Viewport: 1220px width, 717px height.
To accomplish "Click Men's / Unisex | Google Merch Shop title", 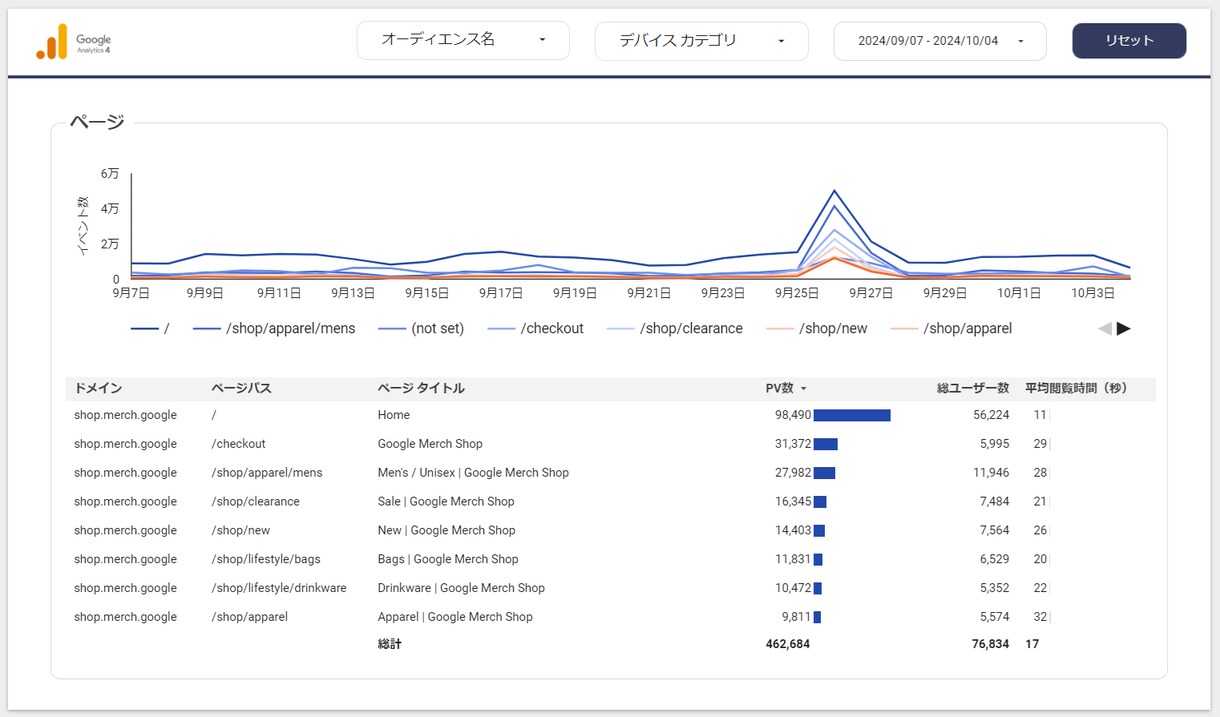I will 473,473.
